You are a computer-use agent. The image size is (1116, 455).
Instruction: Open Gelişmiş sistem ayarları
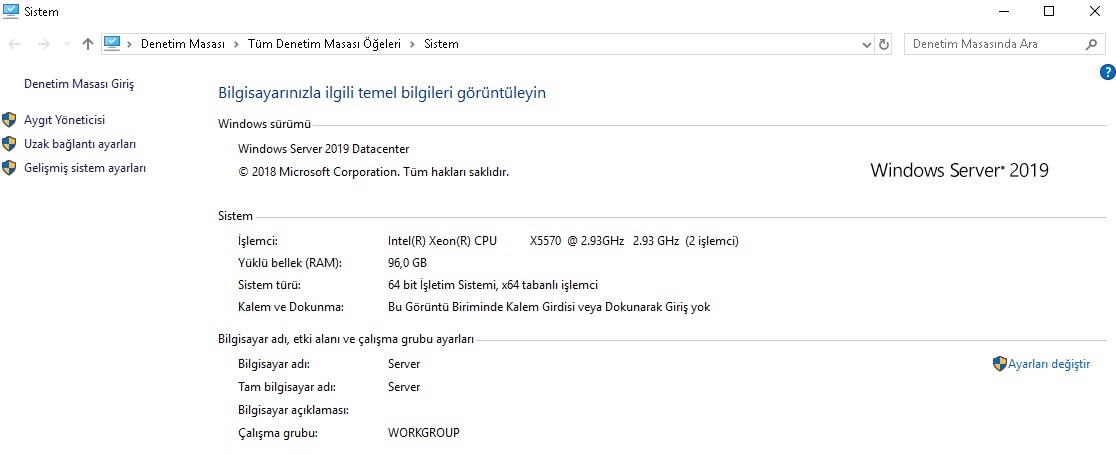(x=85, y=168)
